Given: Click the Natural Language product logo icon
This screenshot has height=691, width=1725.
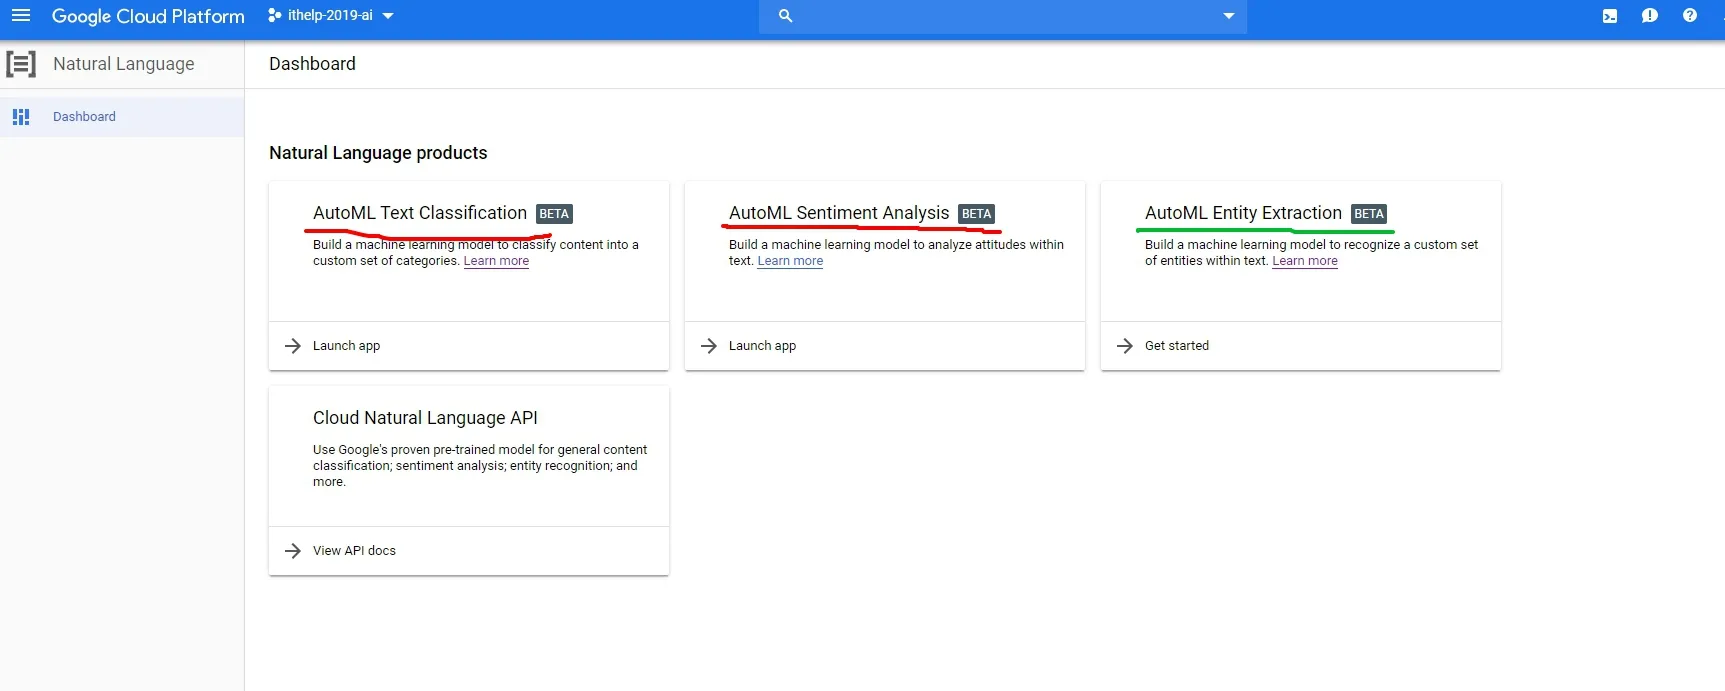Looking at the screenshot, I should (x=21, y=64).
